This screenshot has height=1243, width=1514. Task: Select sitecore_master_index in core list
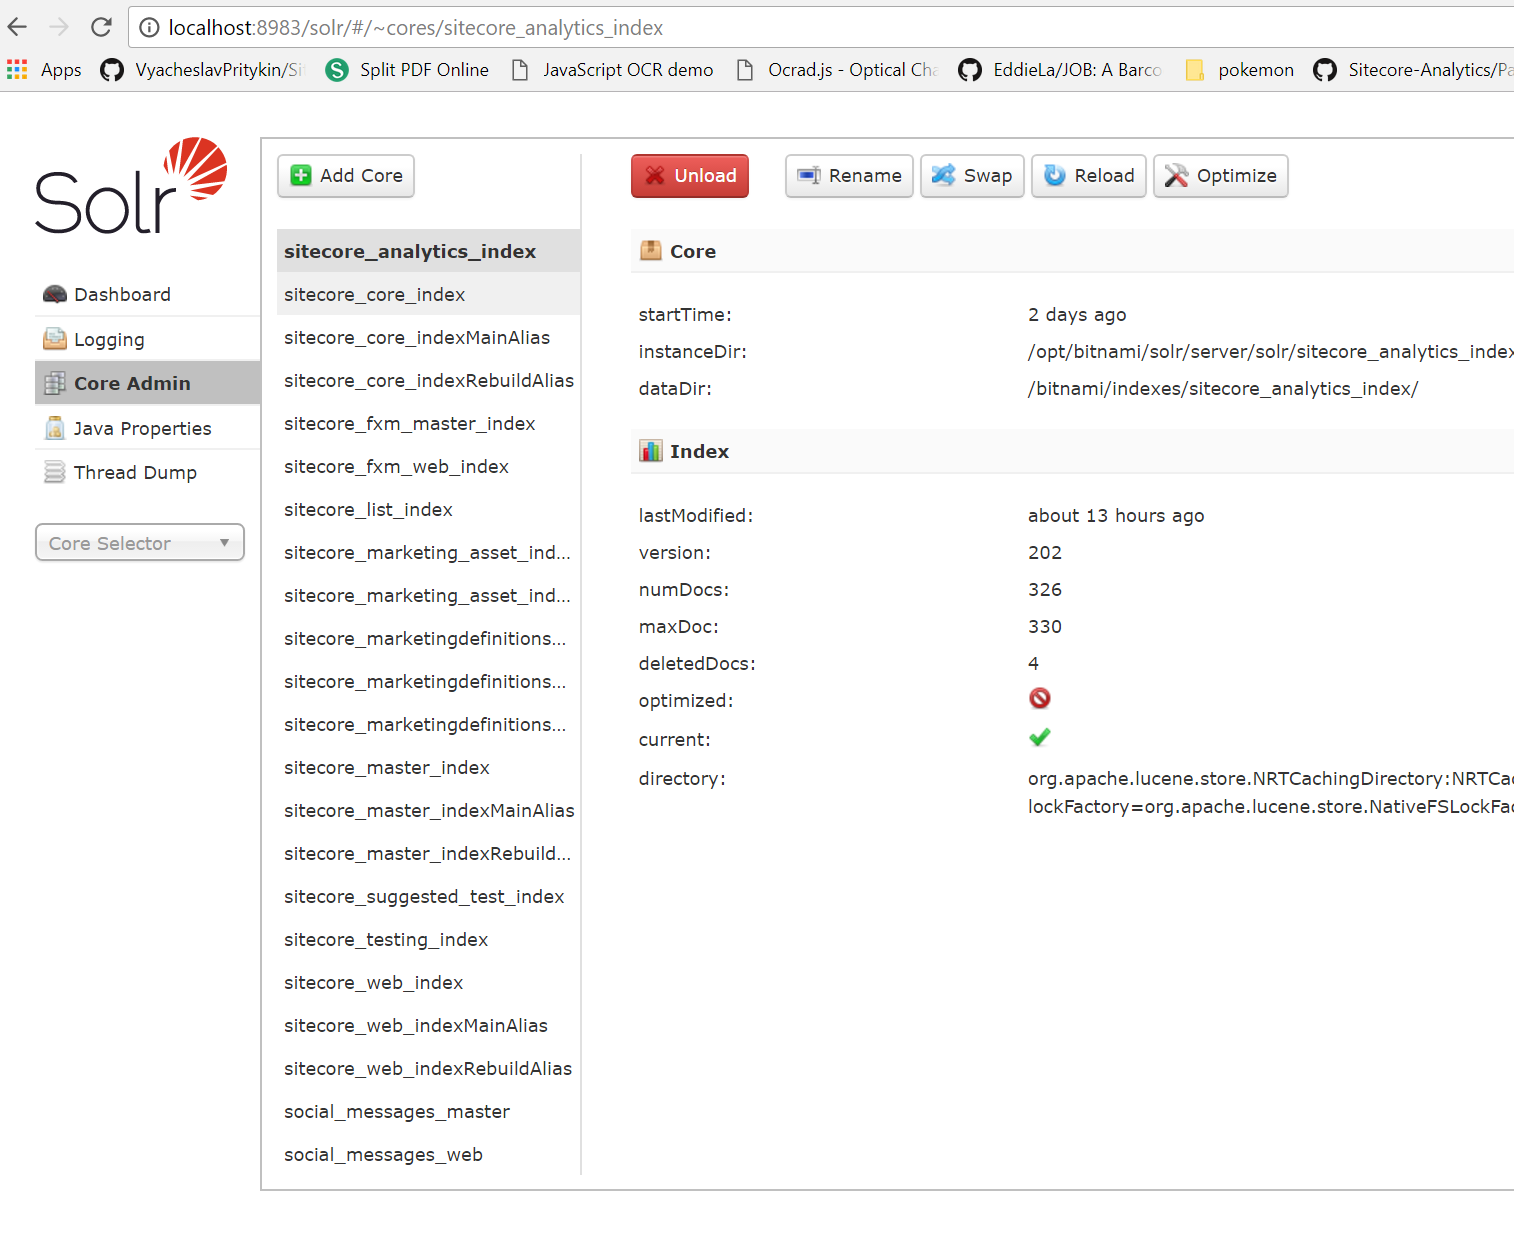(387, 768)
